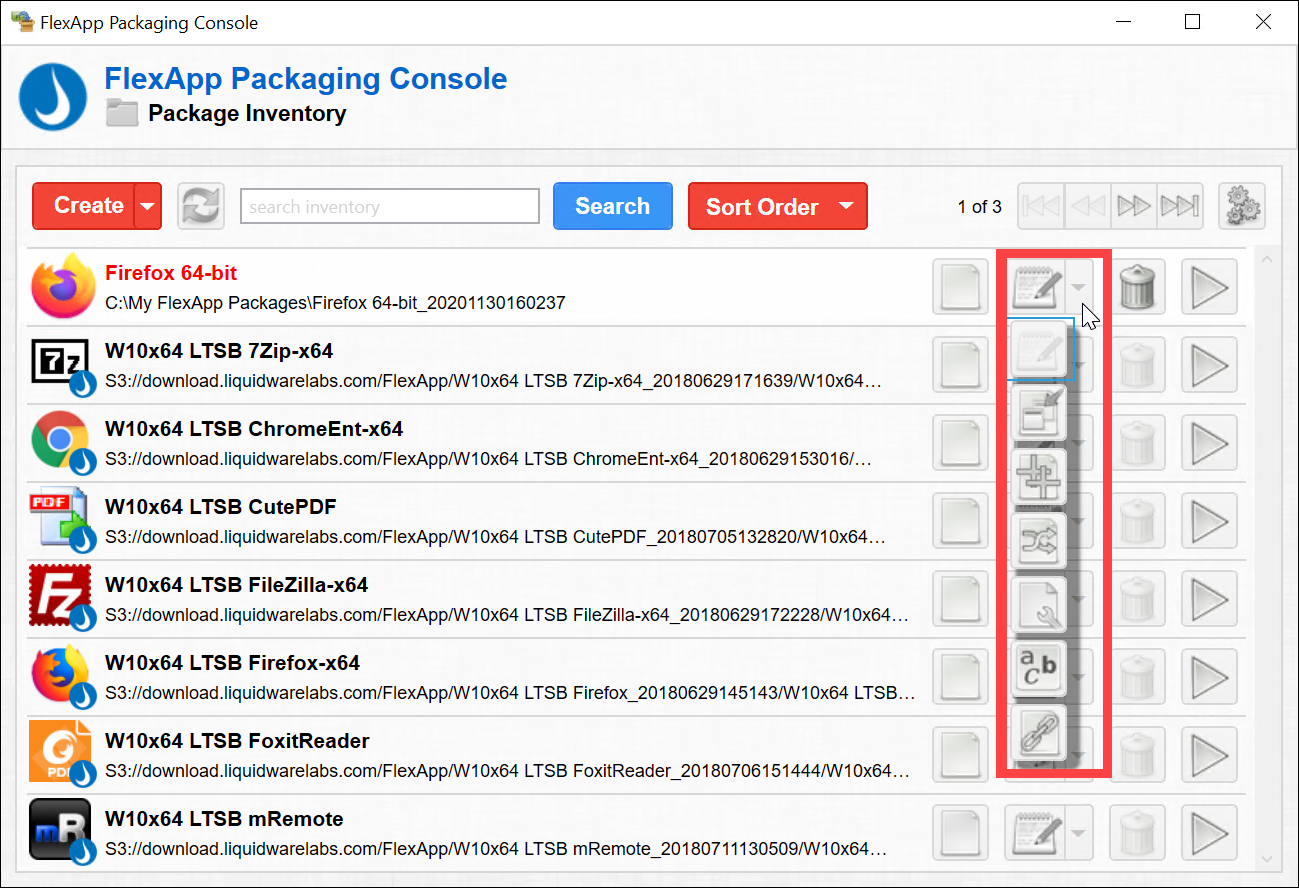Select the 'abc' rename icon in edit menu
The image size is (1299, 888).
pos(1039,669)
